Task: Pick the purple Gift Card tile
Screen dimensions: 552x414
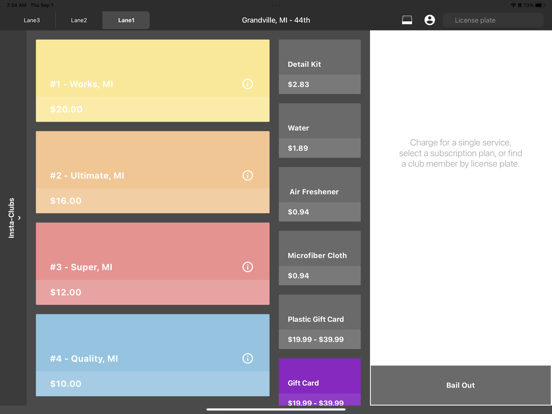Action: (x=320, y=382)
